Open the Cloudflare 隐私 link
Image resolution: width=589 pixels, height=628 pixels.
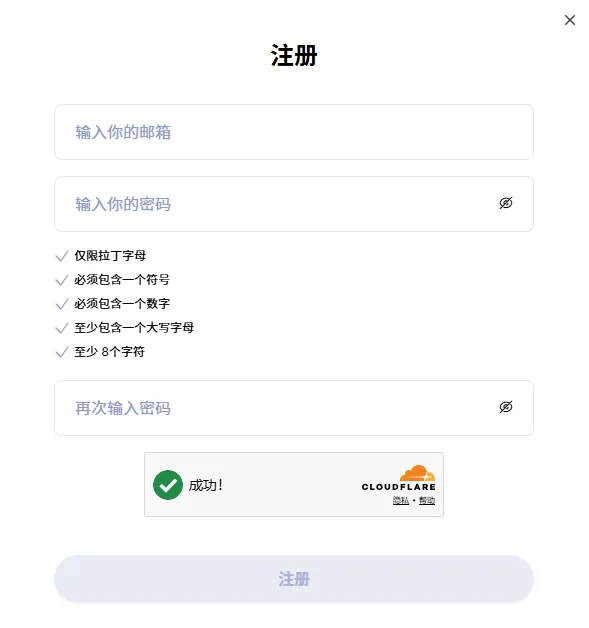point(401,500)
